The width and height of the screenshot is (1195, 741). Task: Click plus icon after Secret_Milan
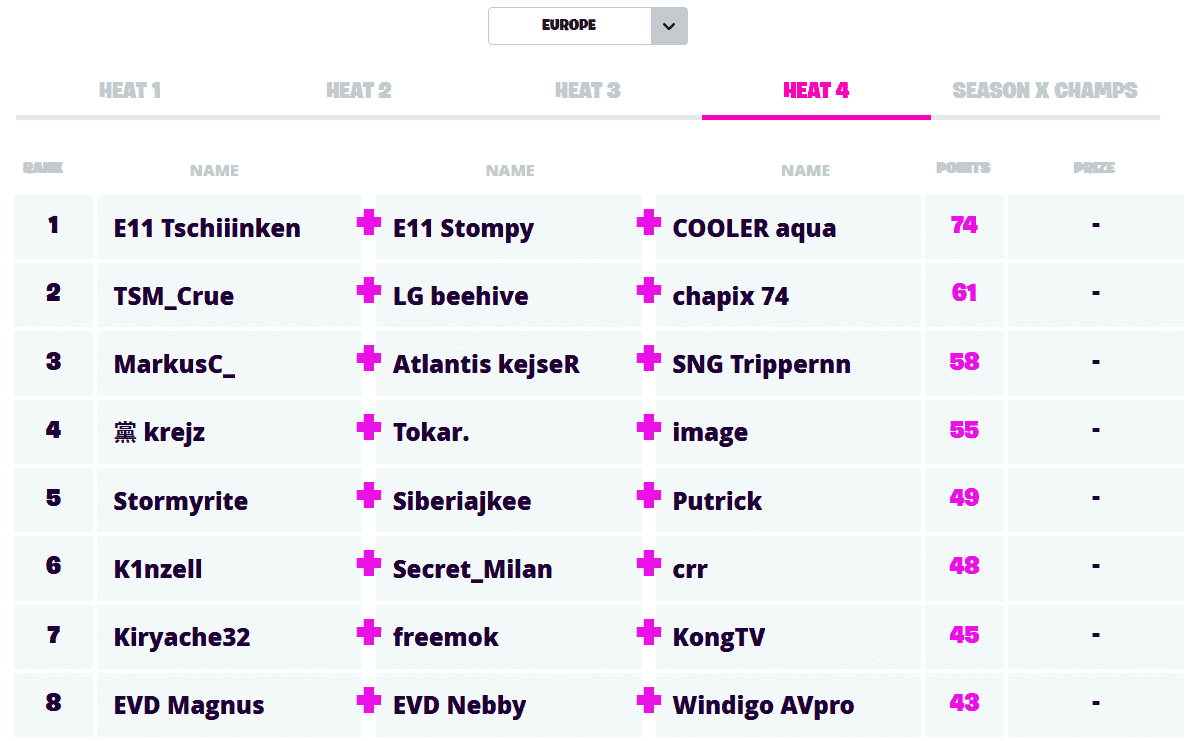(649, 564)
